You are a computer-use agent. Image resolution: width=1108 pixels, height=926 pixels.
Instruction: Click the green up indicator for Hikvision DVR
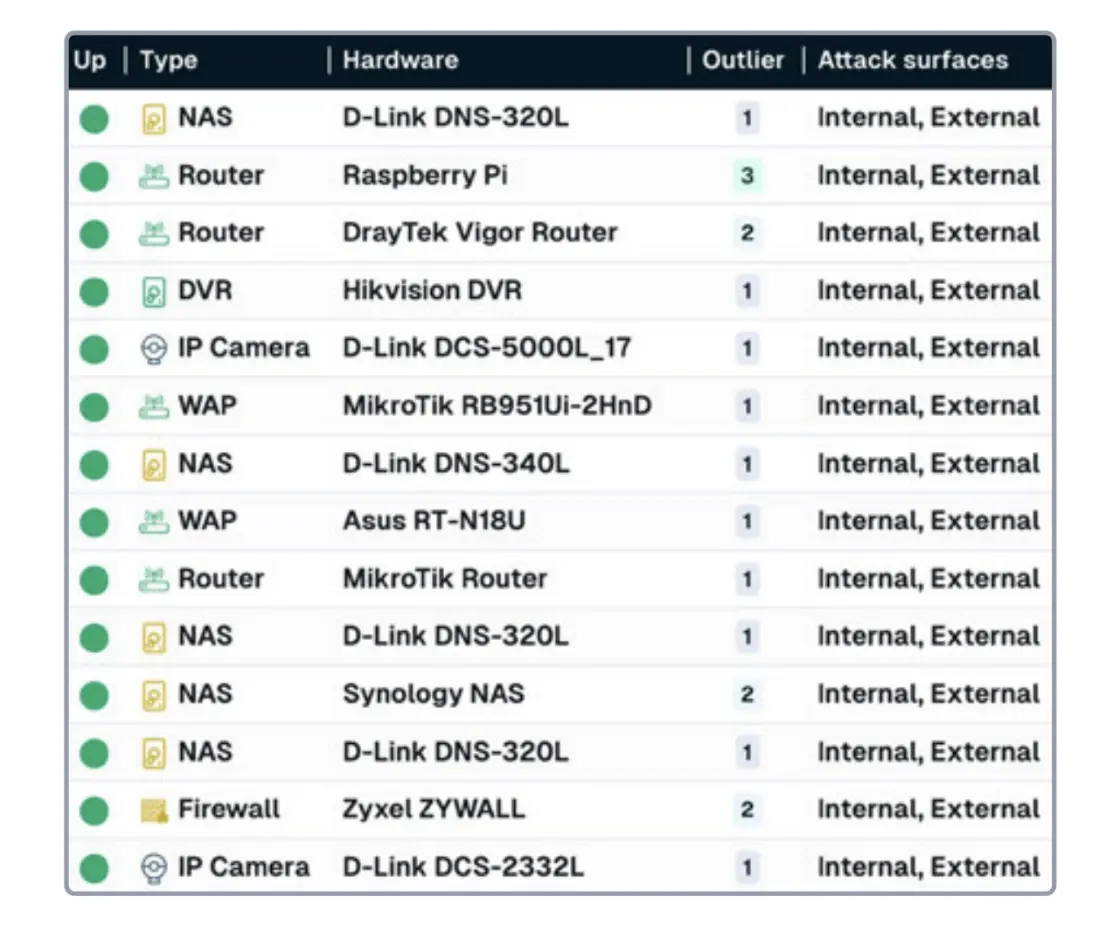[x=94, y=292]
